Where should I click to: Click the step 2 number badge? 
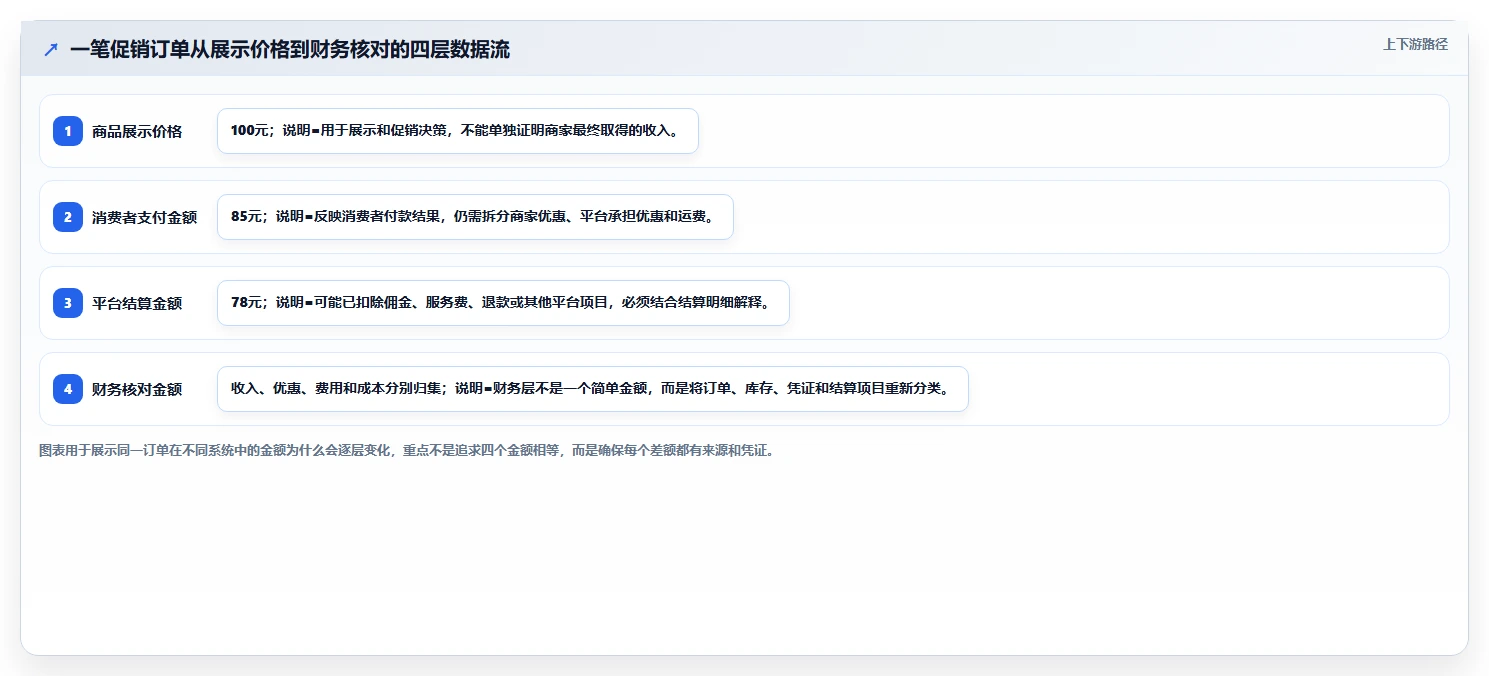click(x=68, y=217)
